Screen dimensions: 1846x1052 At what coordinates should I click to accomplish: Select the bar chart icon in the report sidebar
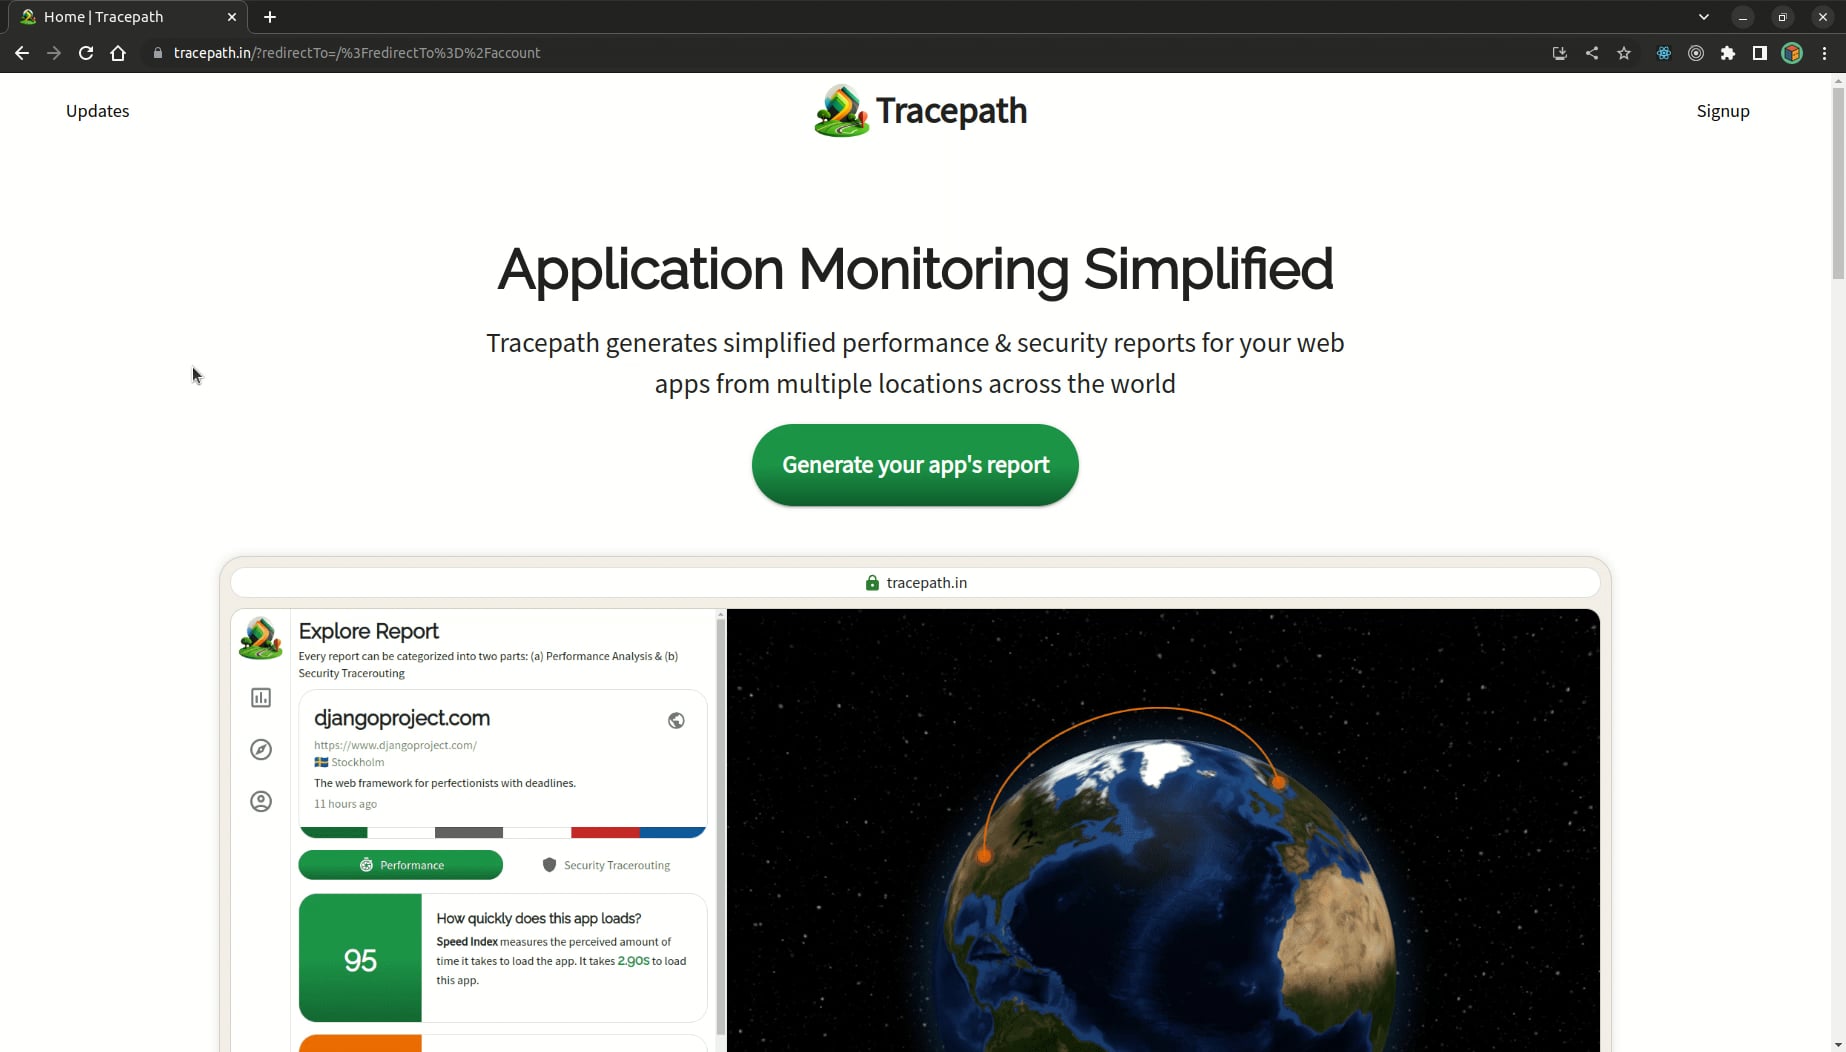[260, 697]
